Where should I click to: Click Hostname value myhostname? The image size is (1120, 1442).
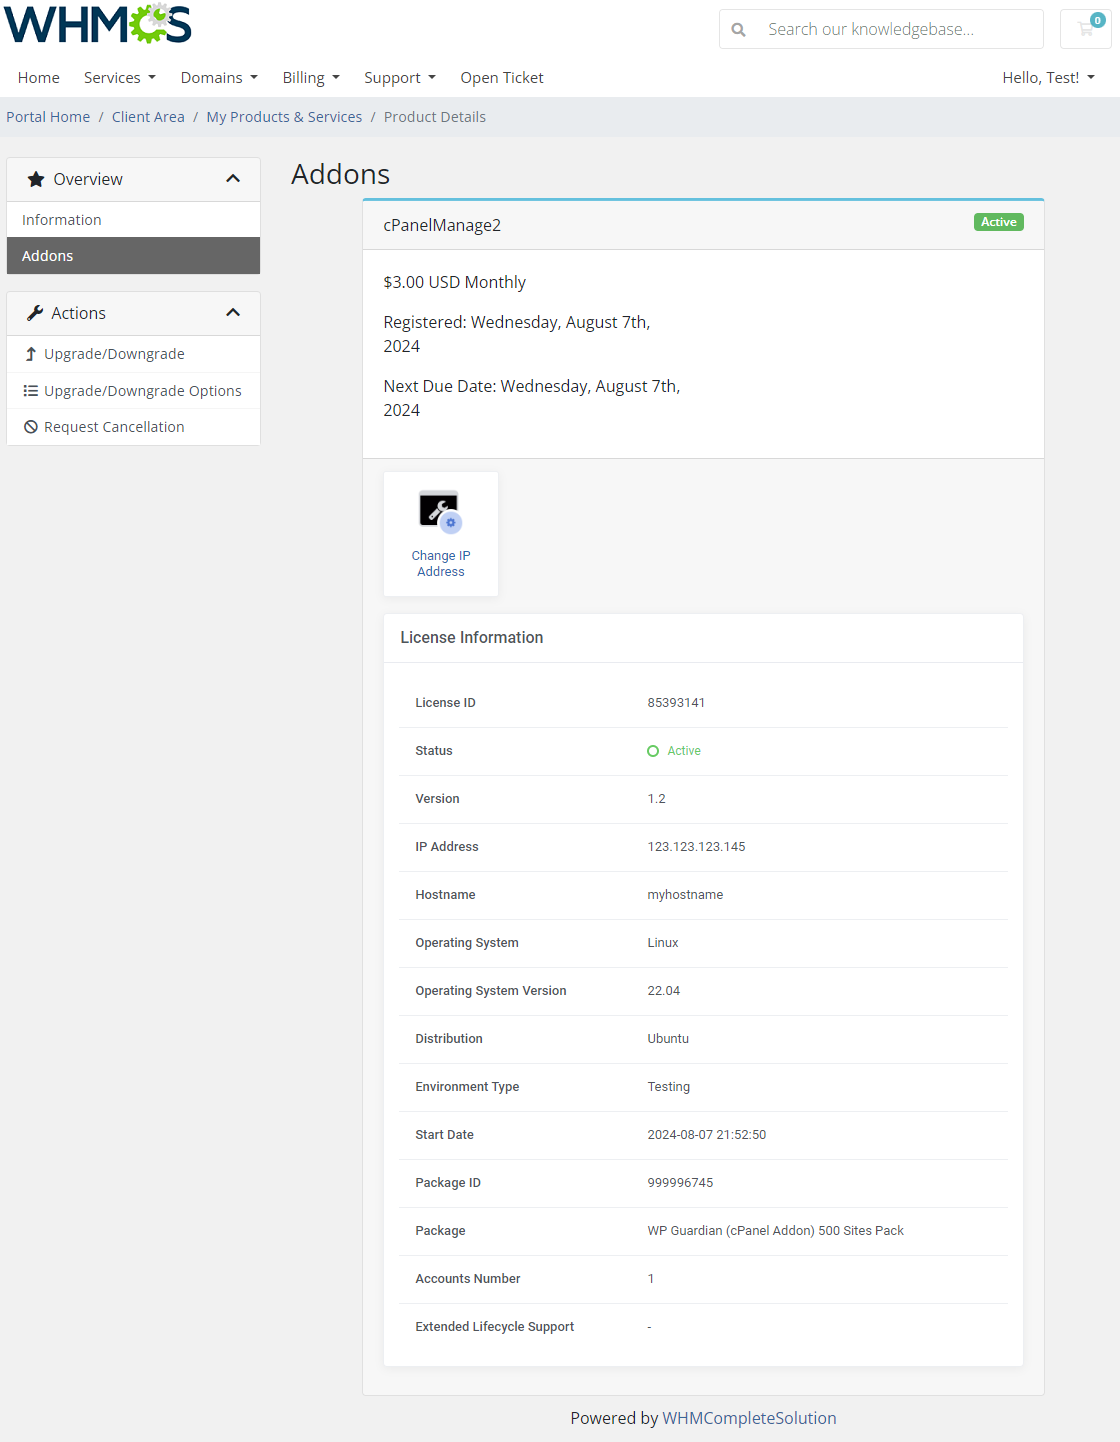click(685, 895)
